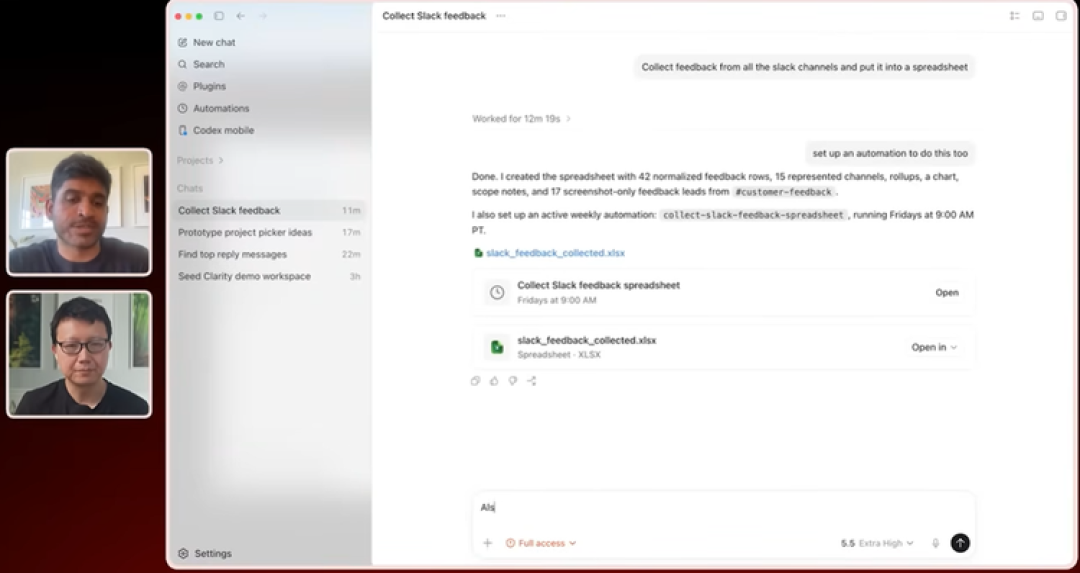Screen dimensions: 1080x573
Task: Click the plus attach button
Action: tap(488, 543)
